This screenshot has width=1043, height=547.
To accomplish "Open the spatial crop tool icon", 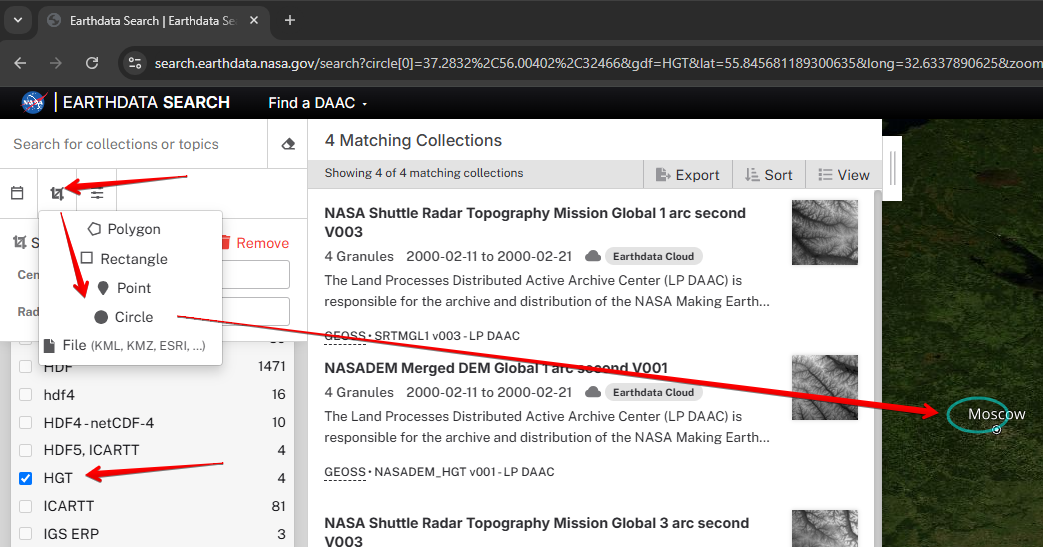I will [57, 194].
